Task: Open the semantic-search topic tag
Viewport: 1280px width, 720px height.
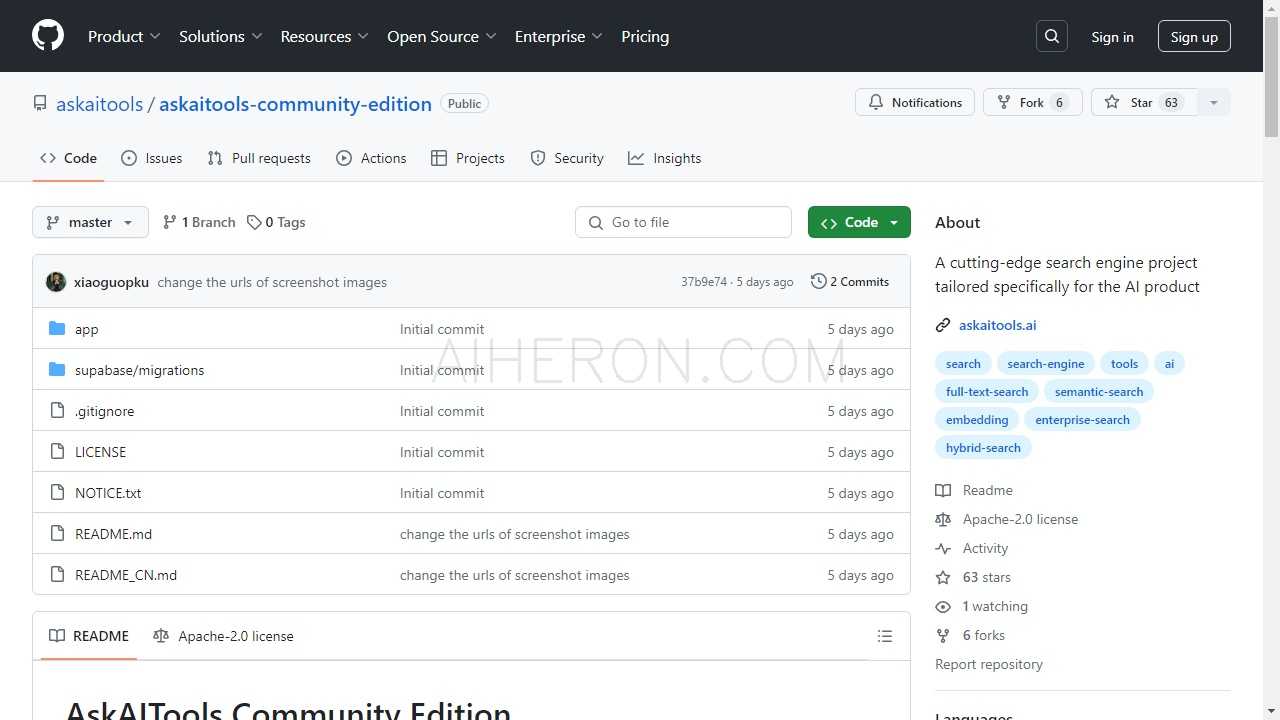Action: 1099,392
